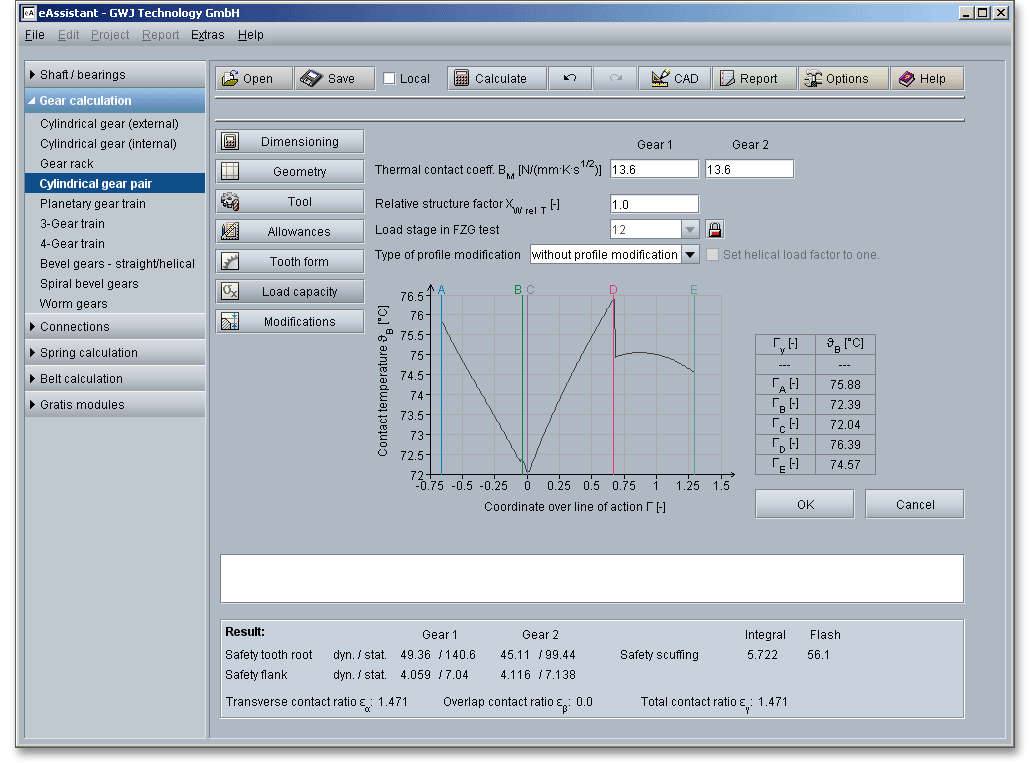
Task: Click the OK button
Action: coord(805,505)
